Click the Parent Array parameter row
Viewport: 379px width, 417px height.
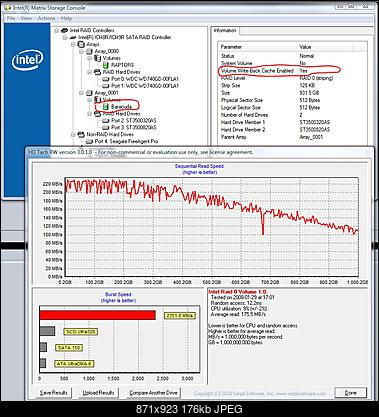[x=293, y=137]
